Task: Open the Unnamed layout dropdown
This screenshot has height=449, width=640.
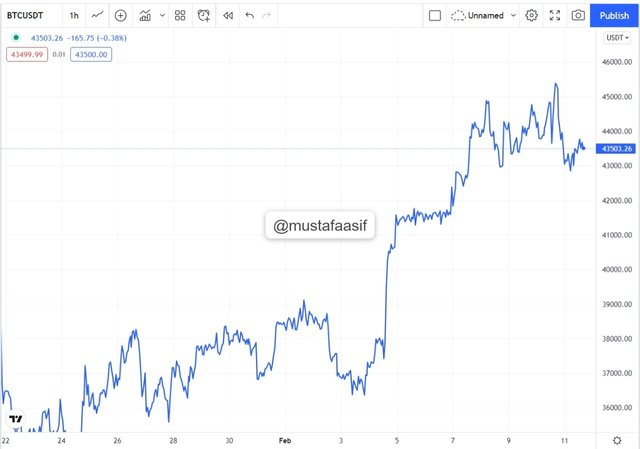Action: (x=484, y=16)
